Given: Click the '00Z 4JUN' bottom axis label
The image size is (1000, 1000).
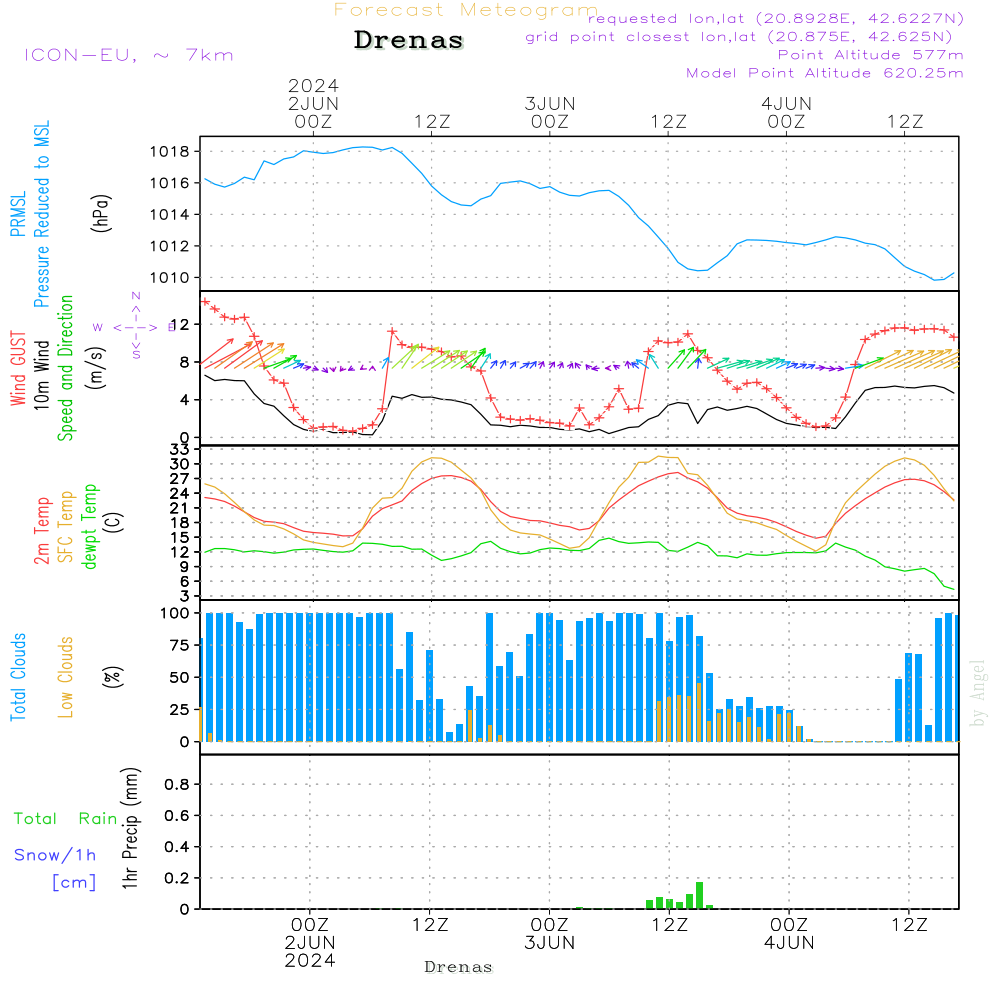Looking at the screenshot, I should (x=789, y=934).
